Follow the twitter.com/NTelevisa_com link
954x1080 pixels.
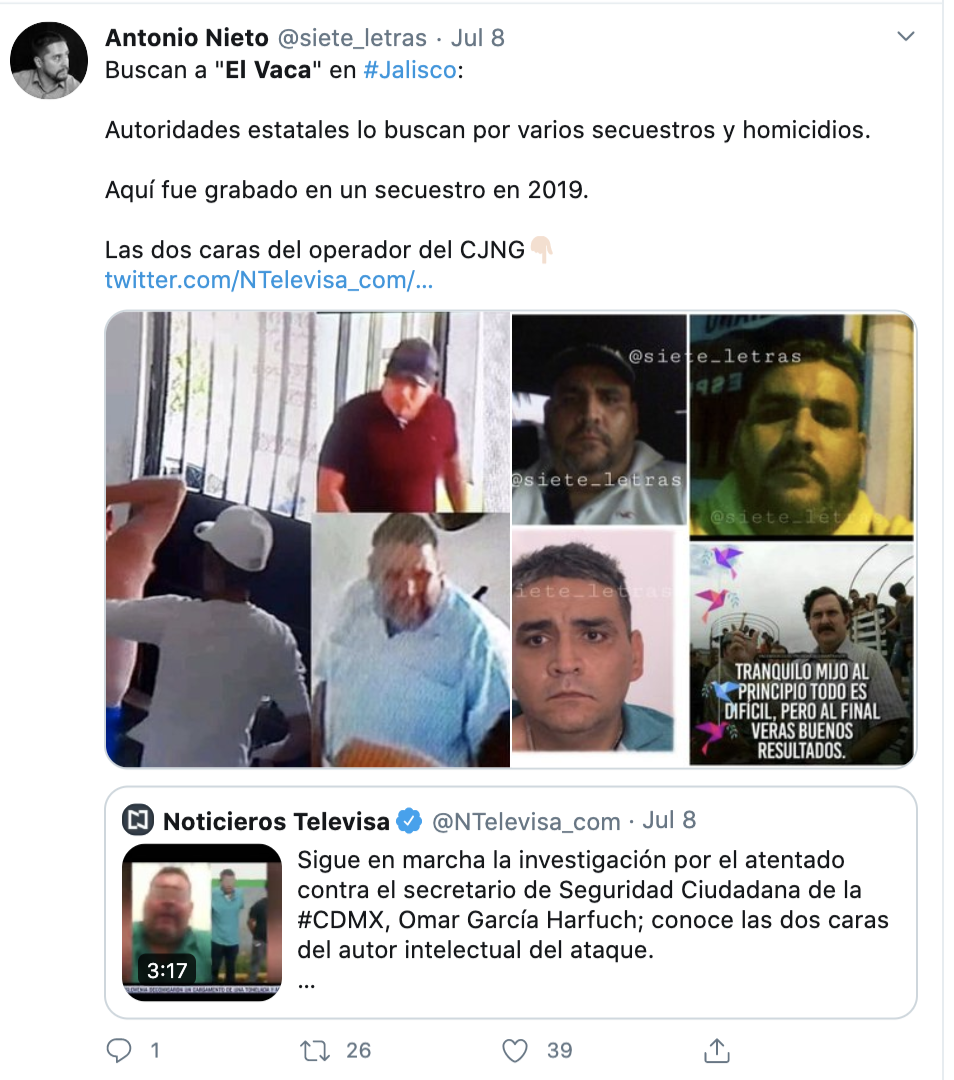[x=269, y=280]
